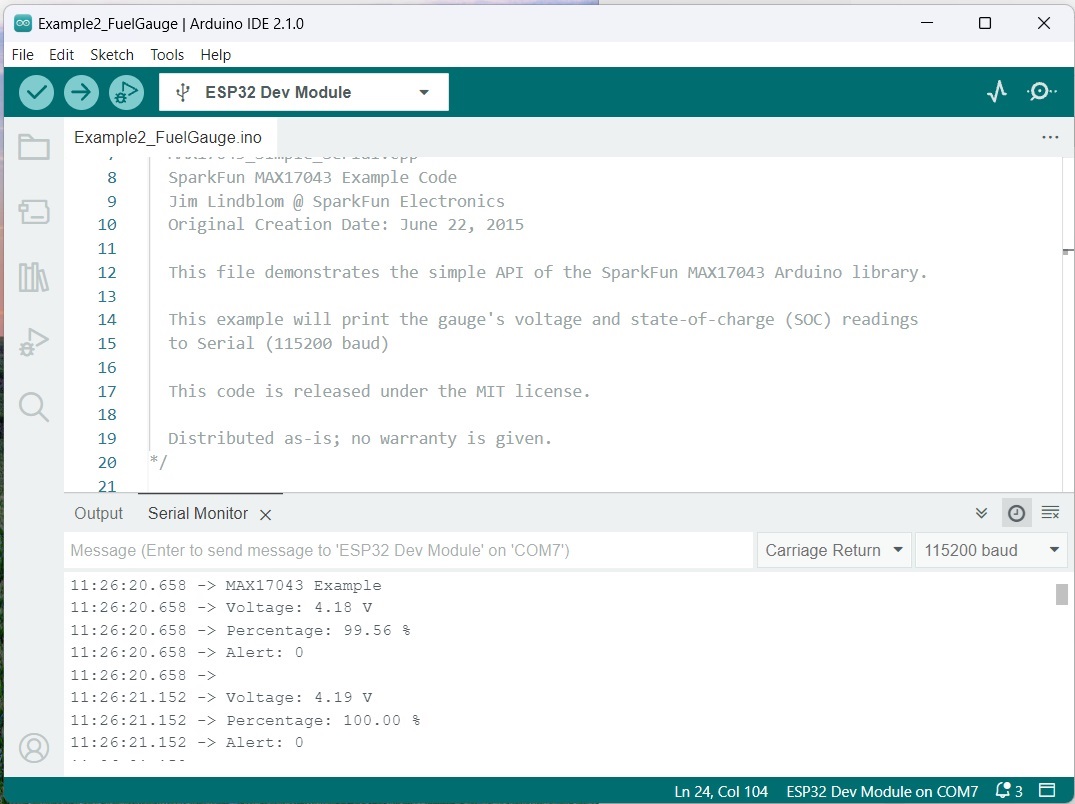This screenshot has height=804, width=1075.
Task: Click the 'Jim Lindblom @ SparkFun Electronics' line
Action: click(336, 202)
